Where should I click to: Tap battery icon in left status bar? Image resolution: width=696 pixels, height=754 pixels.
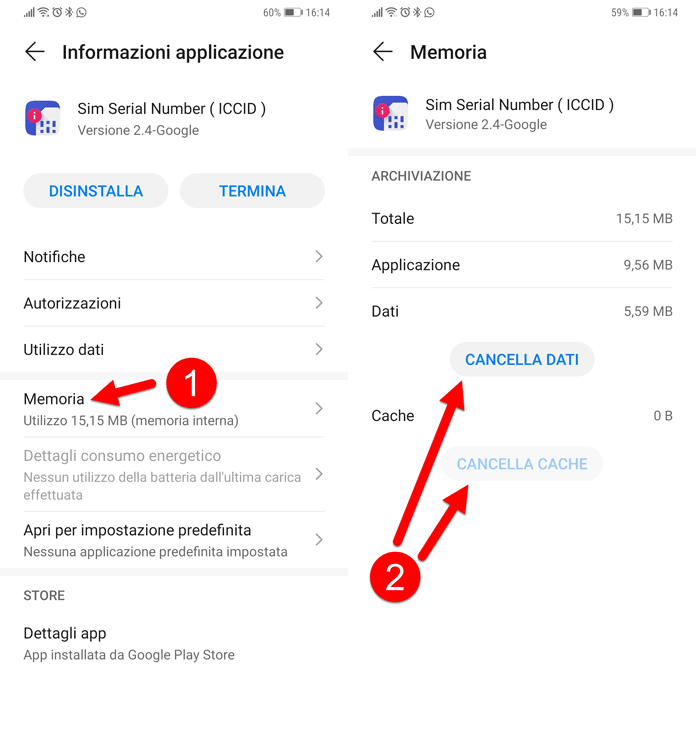(x=293, y=13)
